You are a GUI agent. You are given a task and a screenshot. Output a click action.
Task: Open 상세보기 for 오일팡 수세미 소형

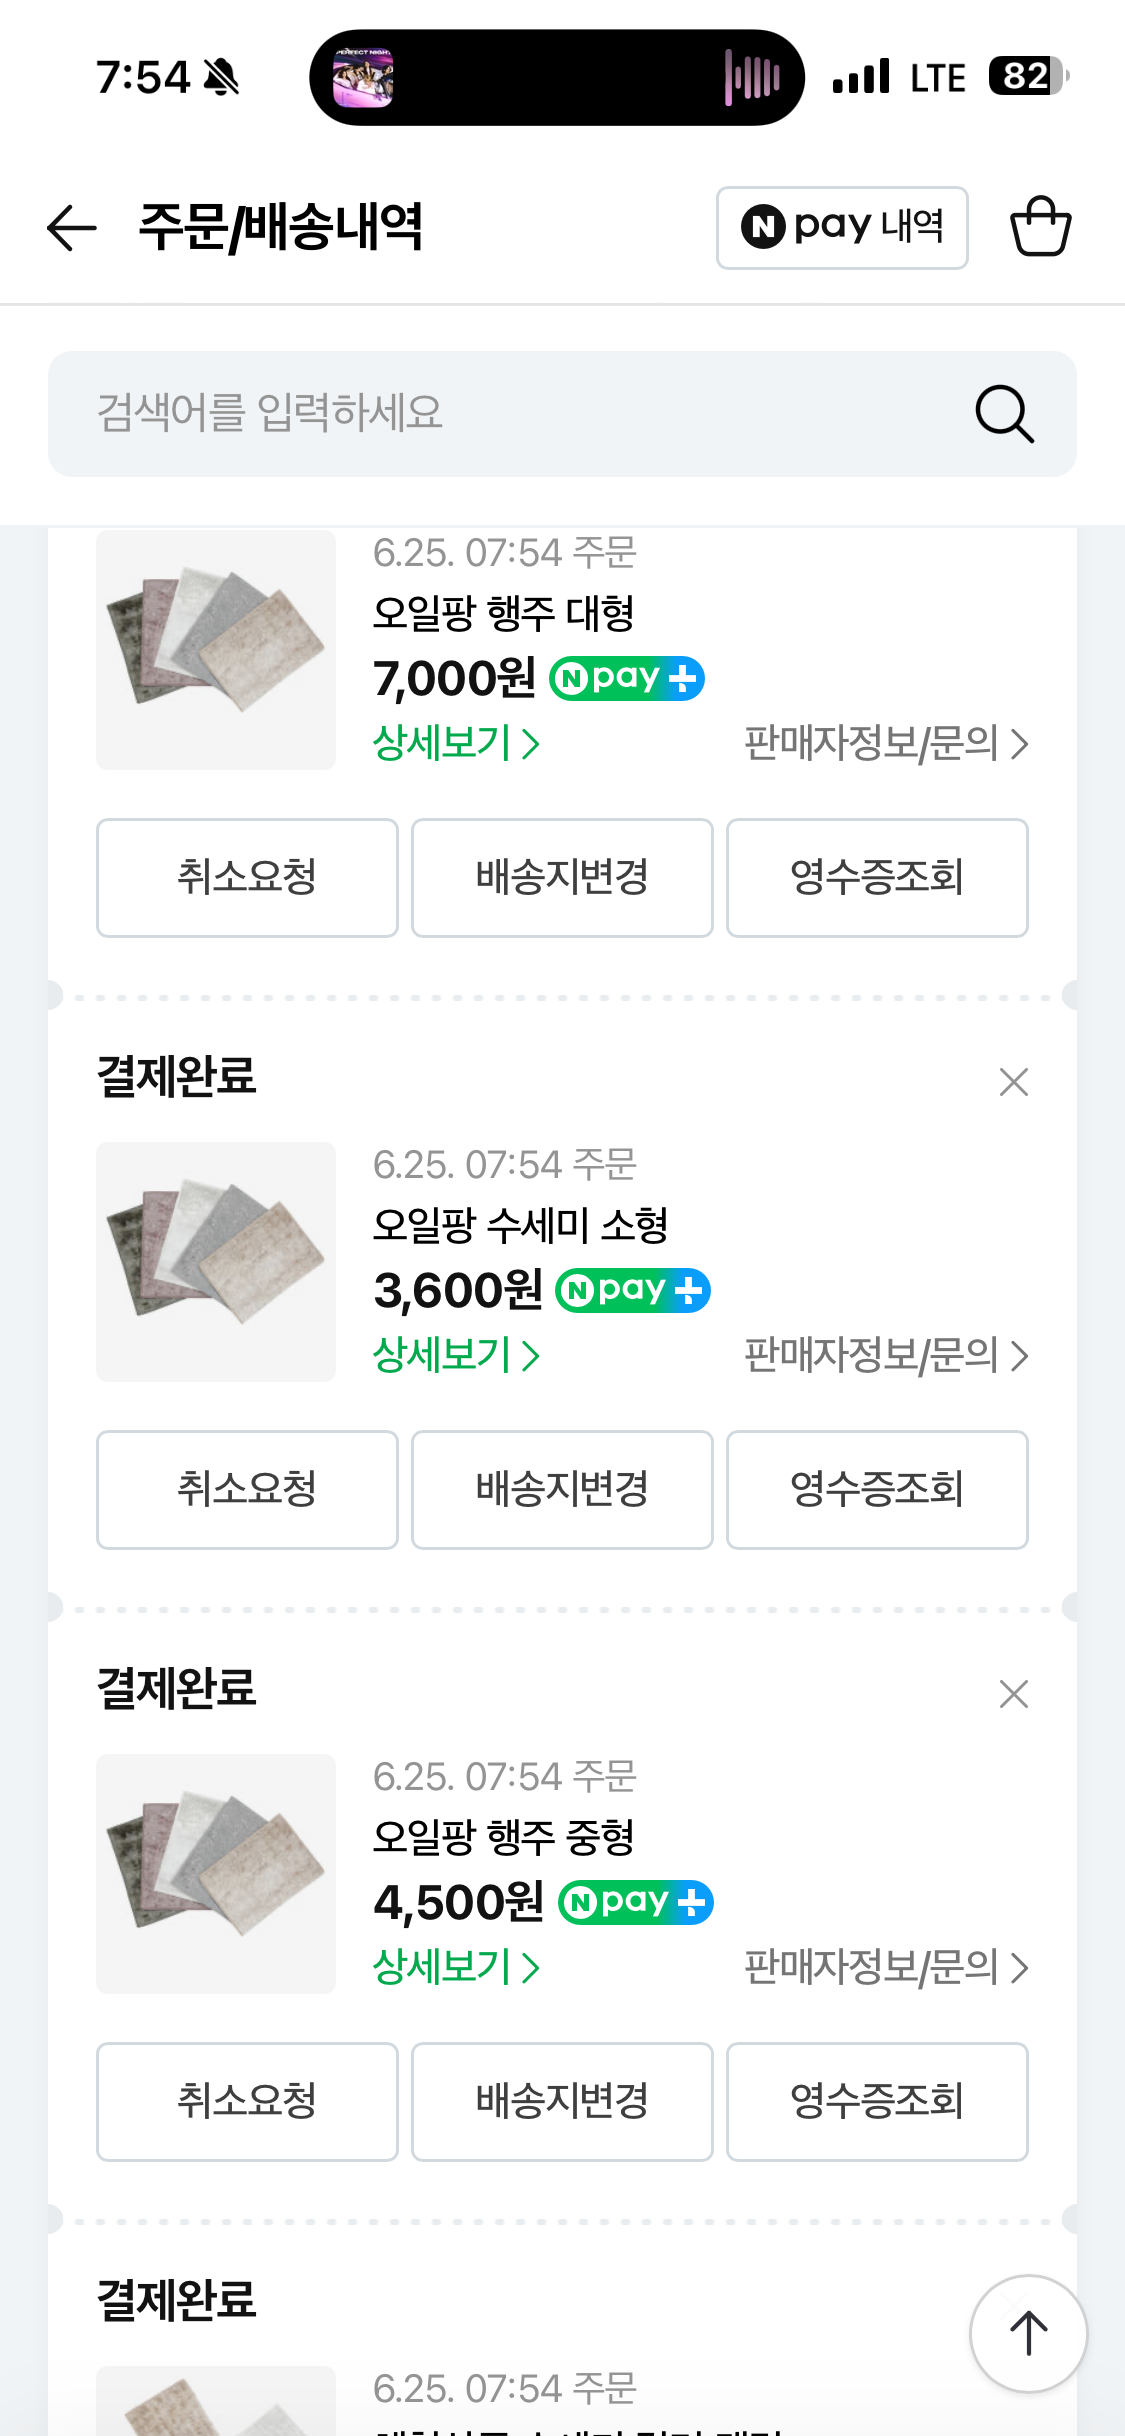tap(456, 1355)
